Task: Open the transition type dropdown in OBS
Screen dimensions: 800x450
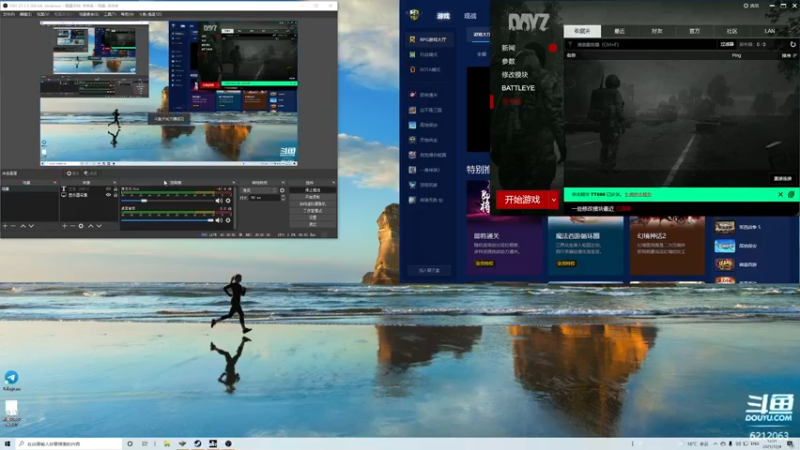Action: (x=260, y=190)
